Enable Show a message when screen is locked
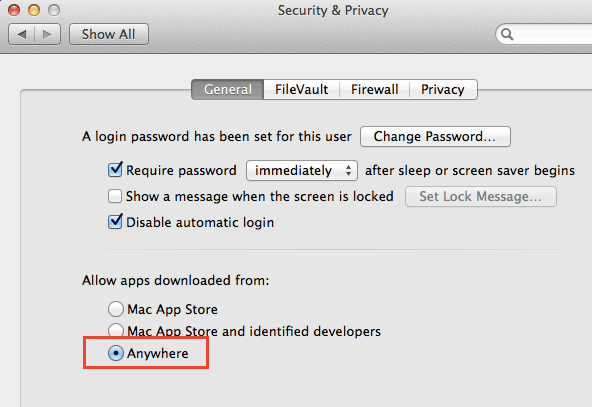The height and width of the screenshot is (407, 592). pos(115,196)
